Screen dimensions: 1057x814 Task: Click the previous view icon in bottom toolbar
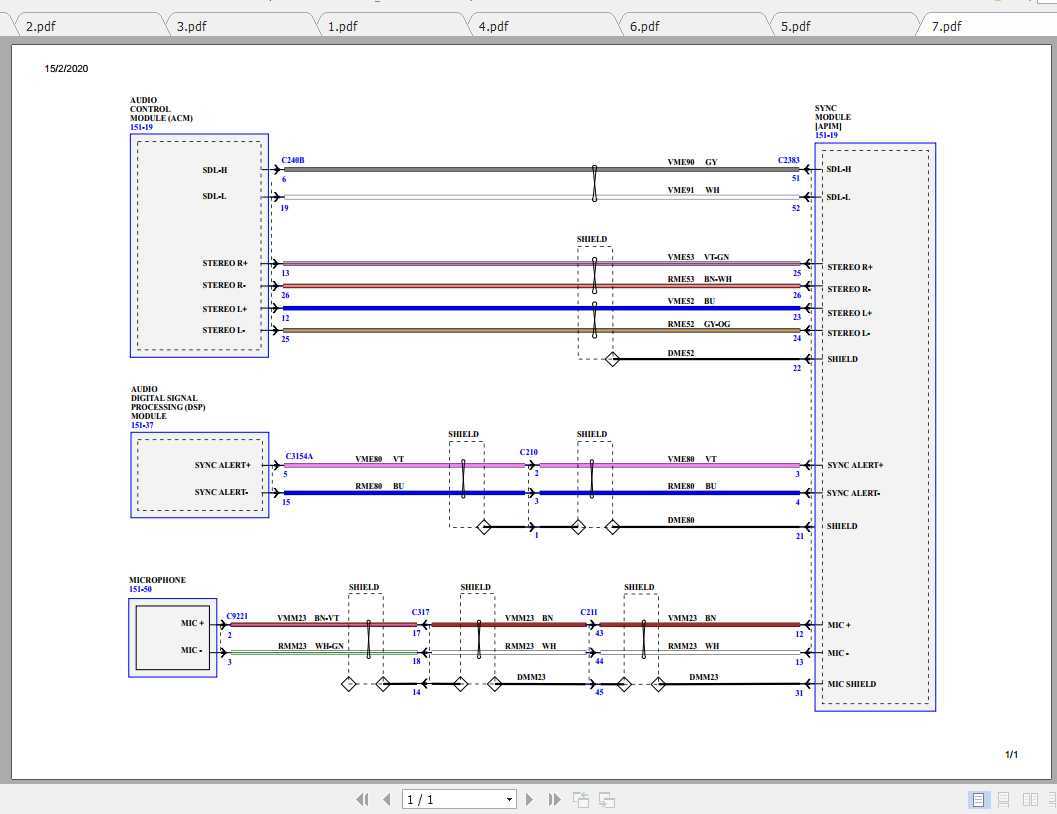tap(580, 799)
